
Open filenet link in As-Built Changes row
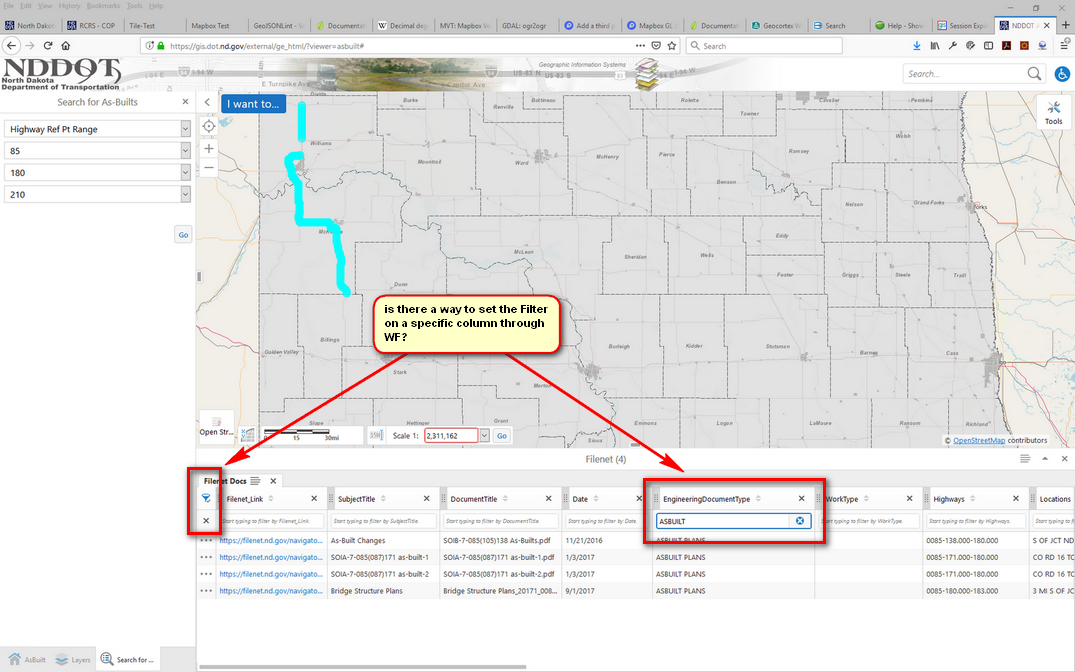pyautogui.click(x=271, y=540)
